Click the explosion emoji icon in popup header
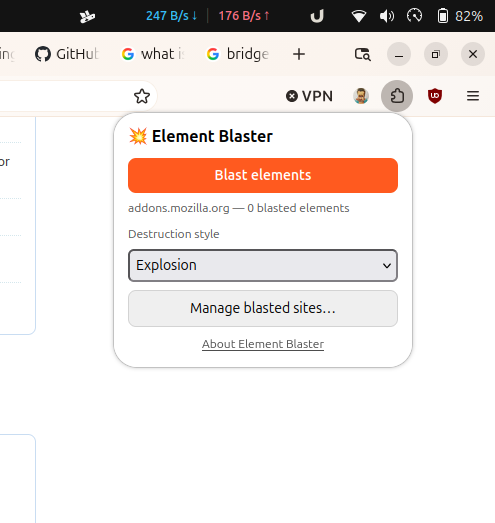Viewport: 495px width, 523px height. 138,136
